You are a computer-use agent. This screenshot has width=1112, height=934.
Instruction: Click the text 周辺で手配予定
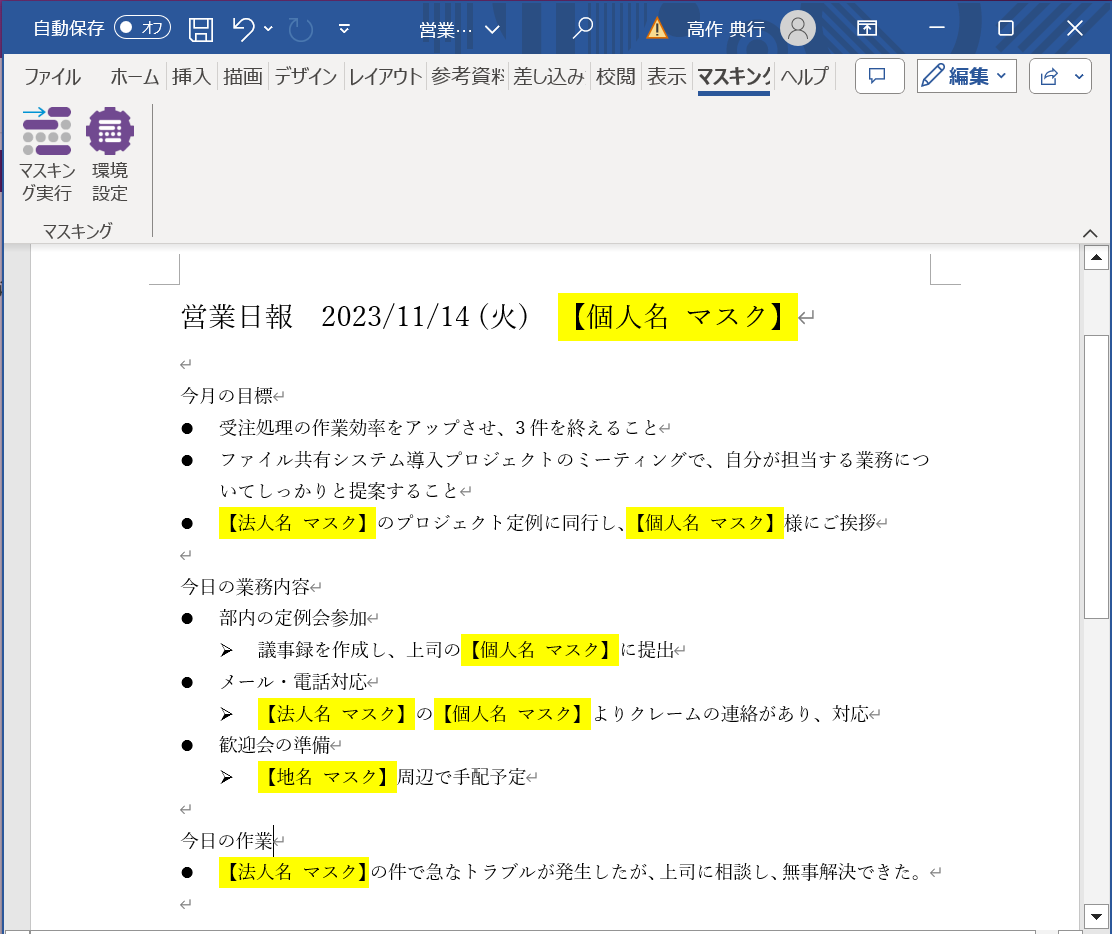click(x=461, y=777)
